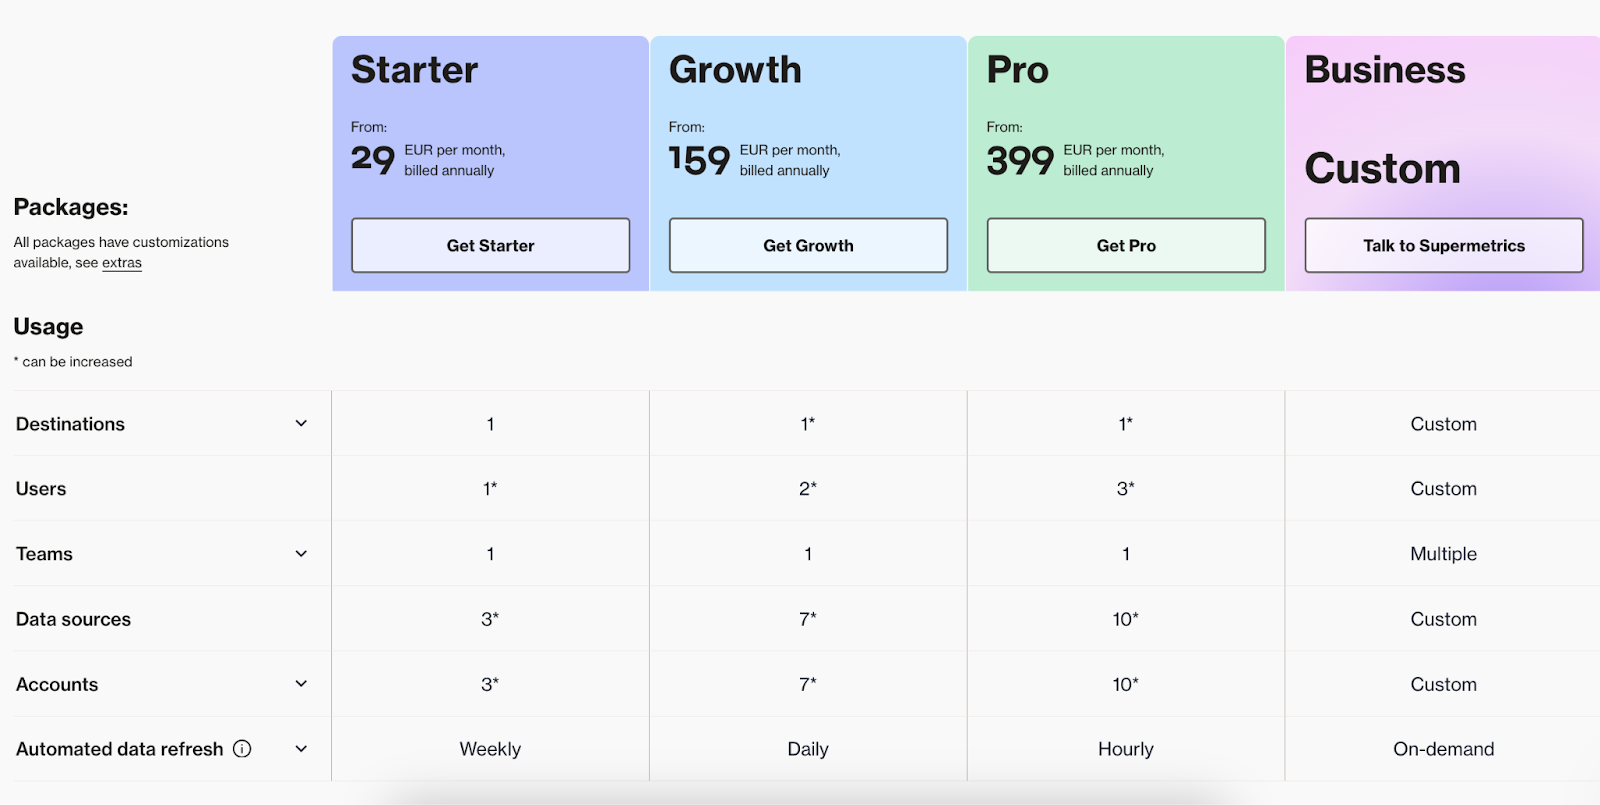Click the Packages heading

coord(70,207)
